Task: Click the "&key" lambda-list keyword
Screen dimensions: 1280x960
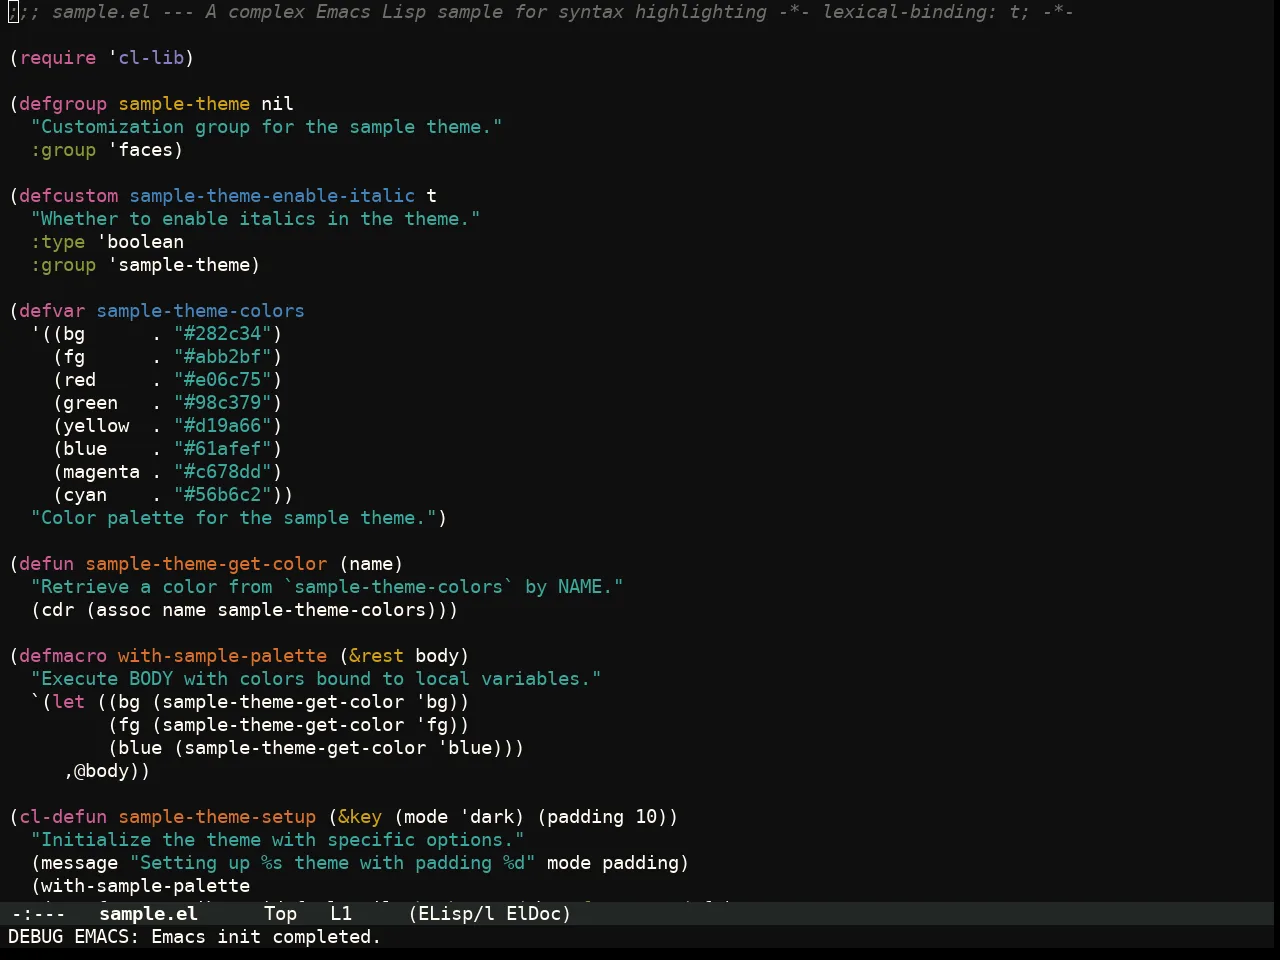Action: click(360, 817)
